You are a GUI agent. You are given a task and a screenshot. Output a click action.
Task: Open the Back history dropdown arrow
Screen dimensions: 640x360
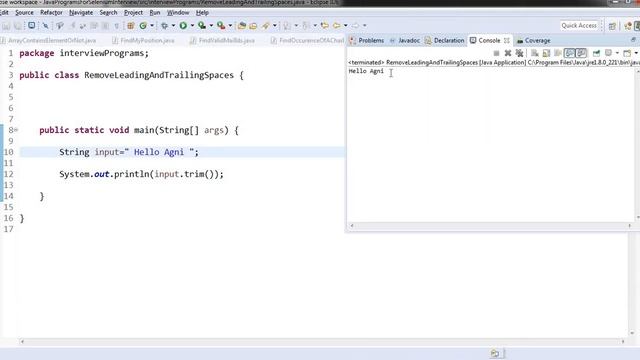346,26
